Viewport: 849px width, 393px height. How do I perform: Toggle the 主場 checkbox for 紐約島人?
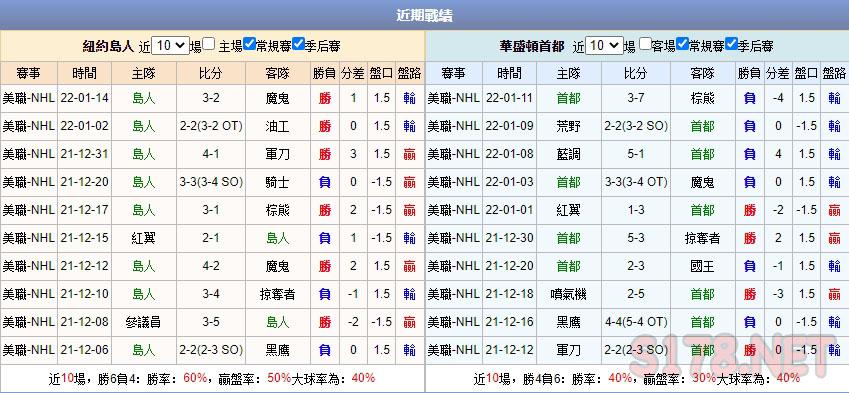point(209,44)
